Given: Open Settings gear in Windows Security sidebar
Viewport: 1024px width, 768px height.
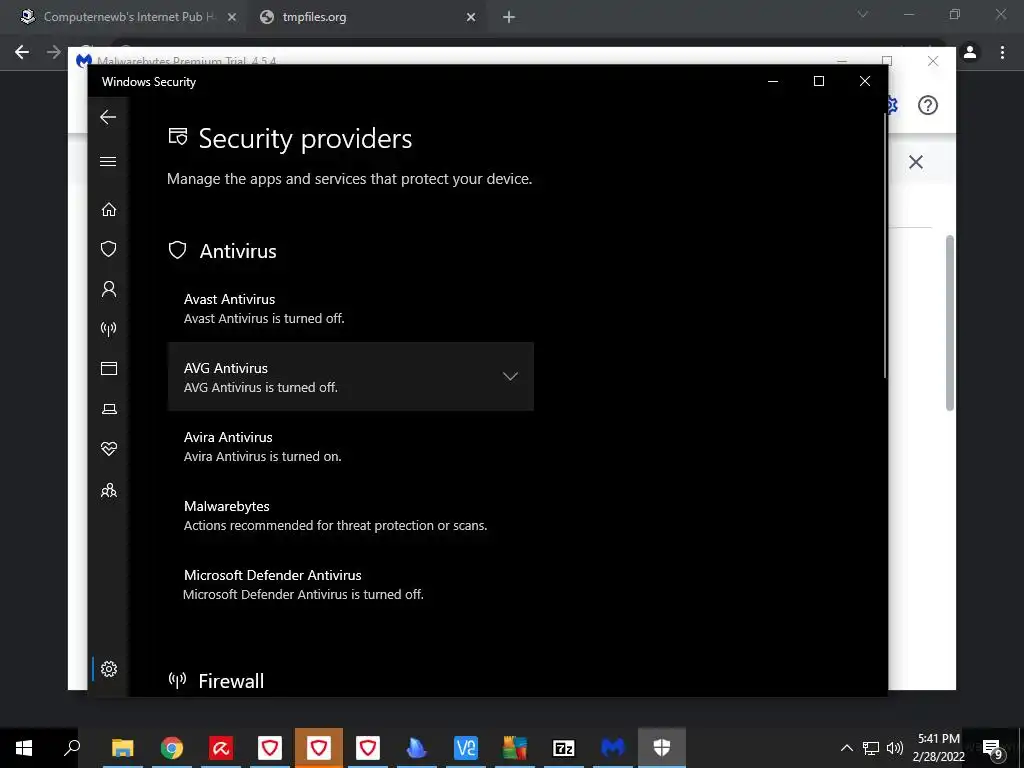Looking at the screenshot, I should coord(108,669).
